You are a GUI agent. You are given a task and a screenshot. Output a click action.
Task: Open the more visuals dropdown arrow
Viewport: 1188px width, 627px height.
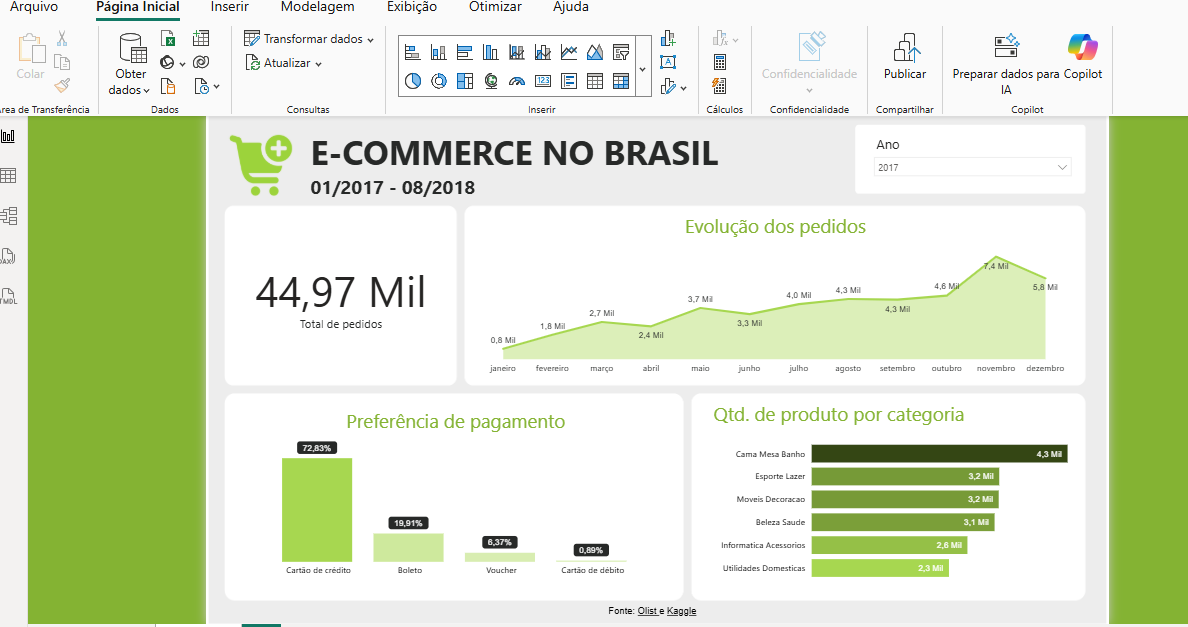point(683,88)
